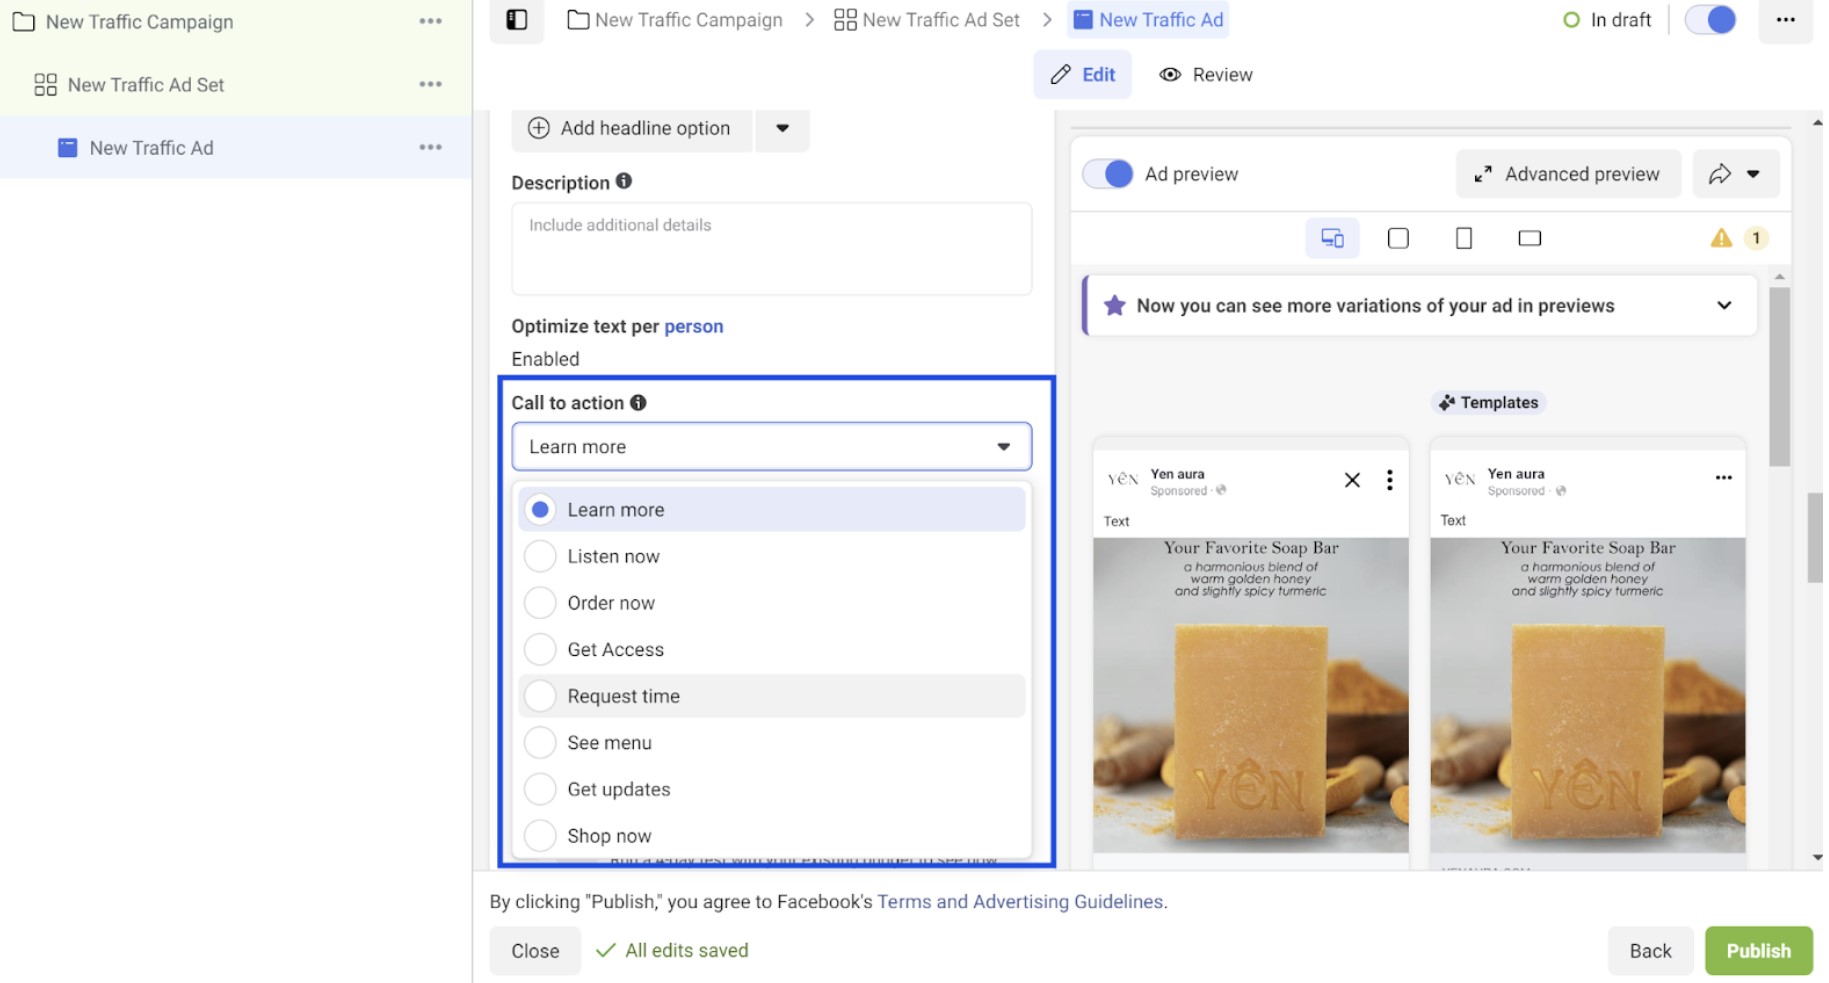Image resolution: width=1829 pixels, height=983 pixels.
Task: Collapse the ad variations notice banner
Action: point(1722,305)
